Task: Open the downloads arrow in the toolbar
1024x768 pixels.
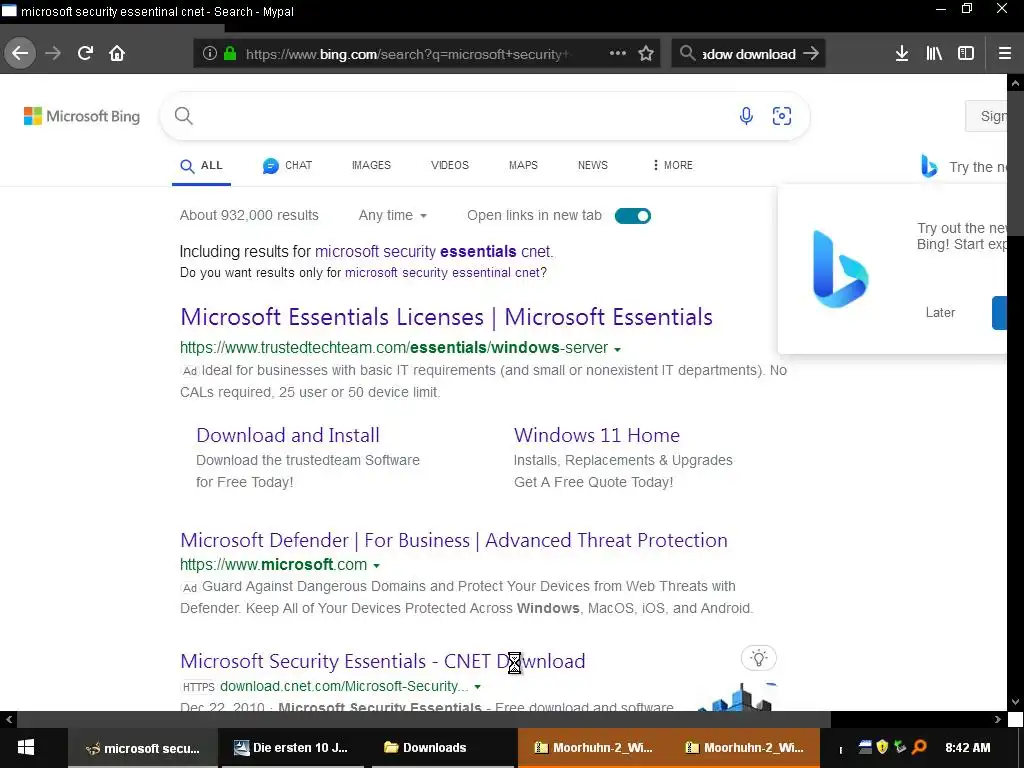Action: [902, 53]
